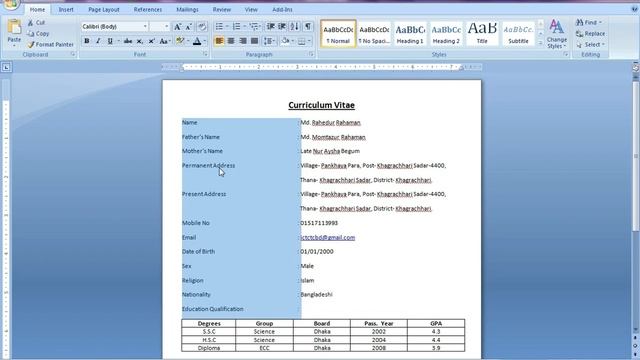640x360 pixels.
Task: Open the Clipboard pane launcher
Action: pyautogui.click(x=73, y=54)
